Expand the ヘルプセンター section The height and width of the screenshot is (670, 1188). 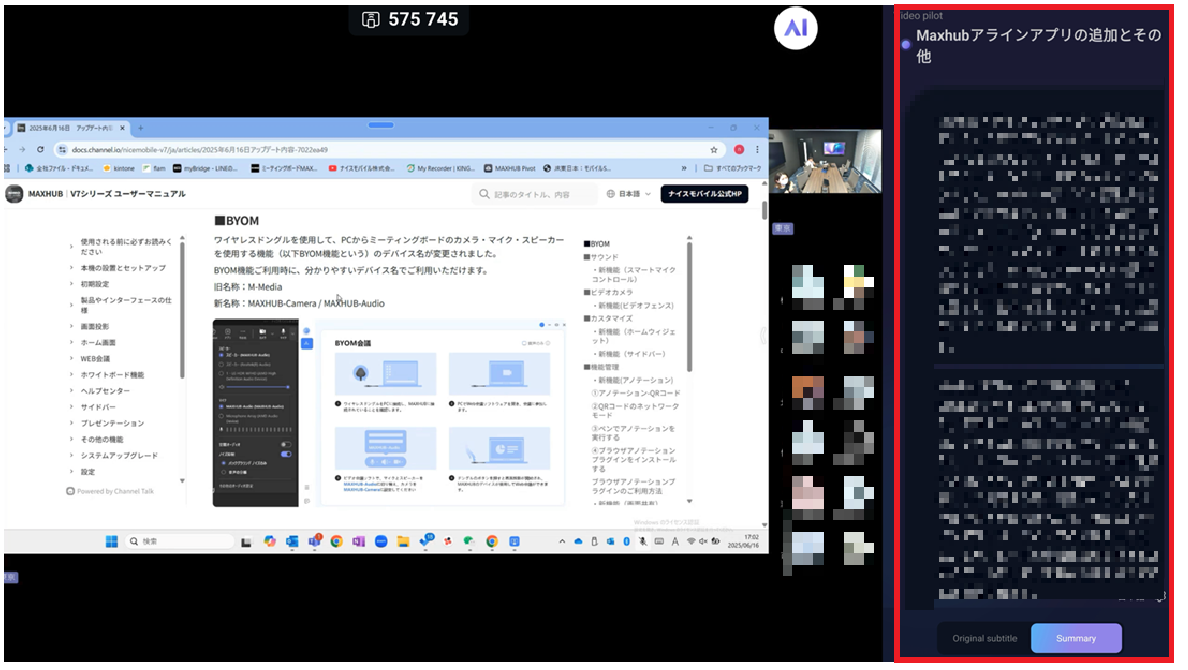pyautogui.click(x=105, y=391)
